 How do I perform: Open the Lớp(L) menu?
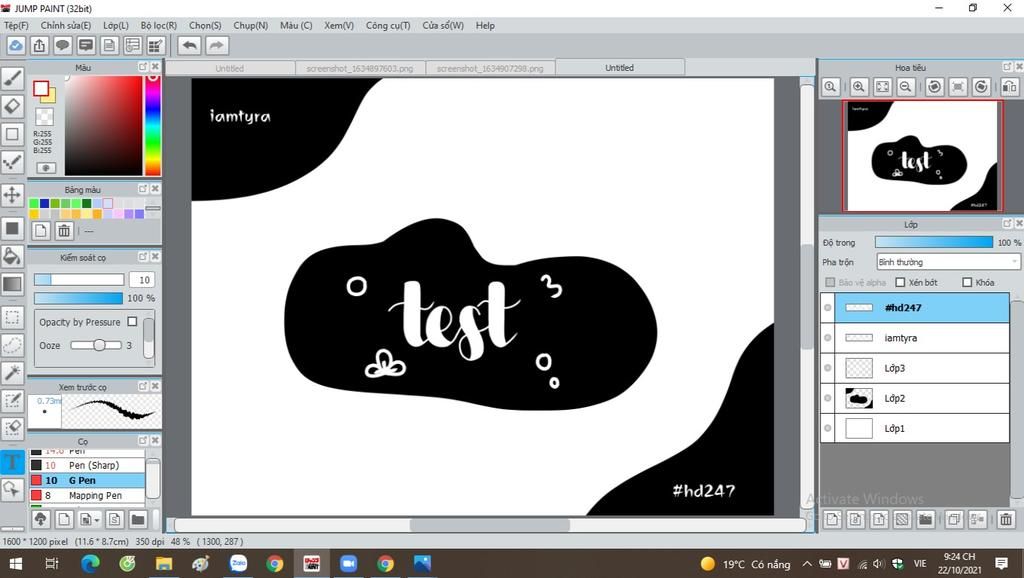coord(116,25)
